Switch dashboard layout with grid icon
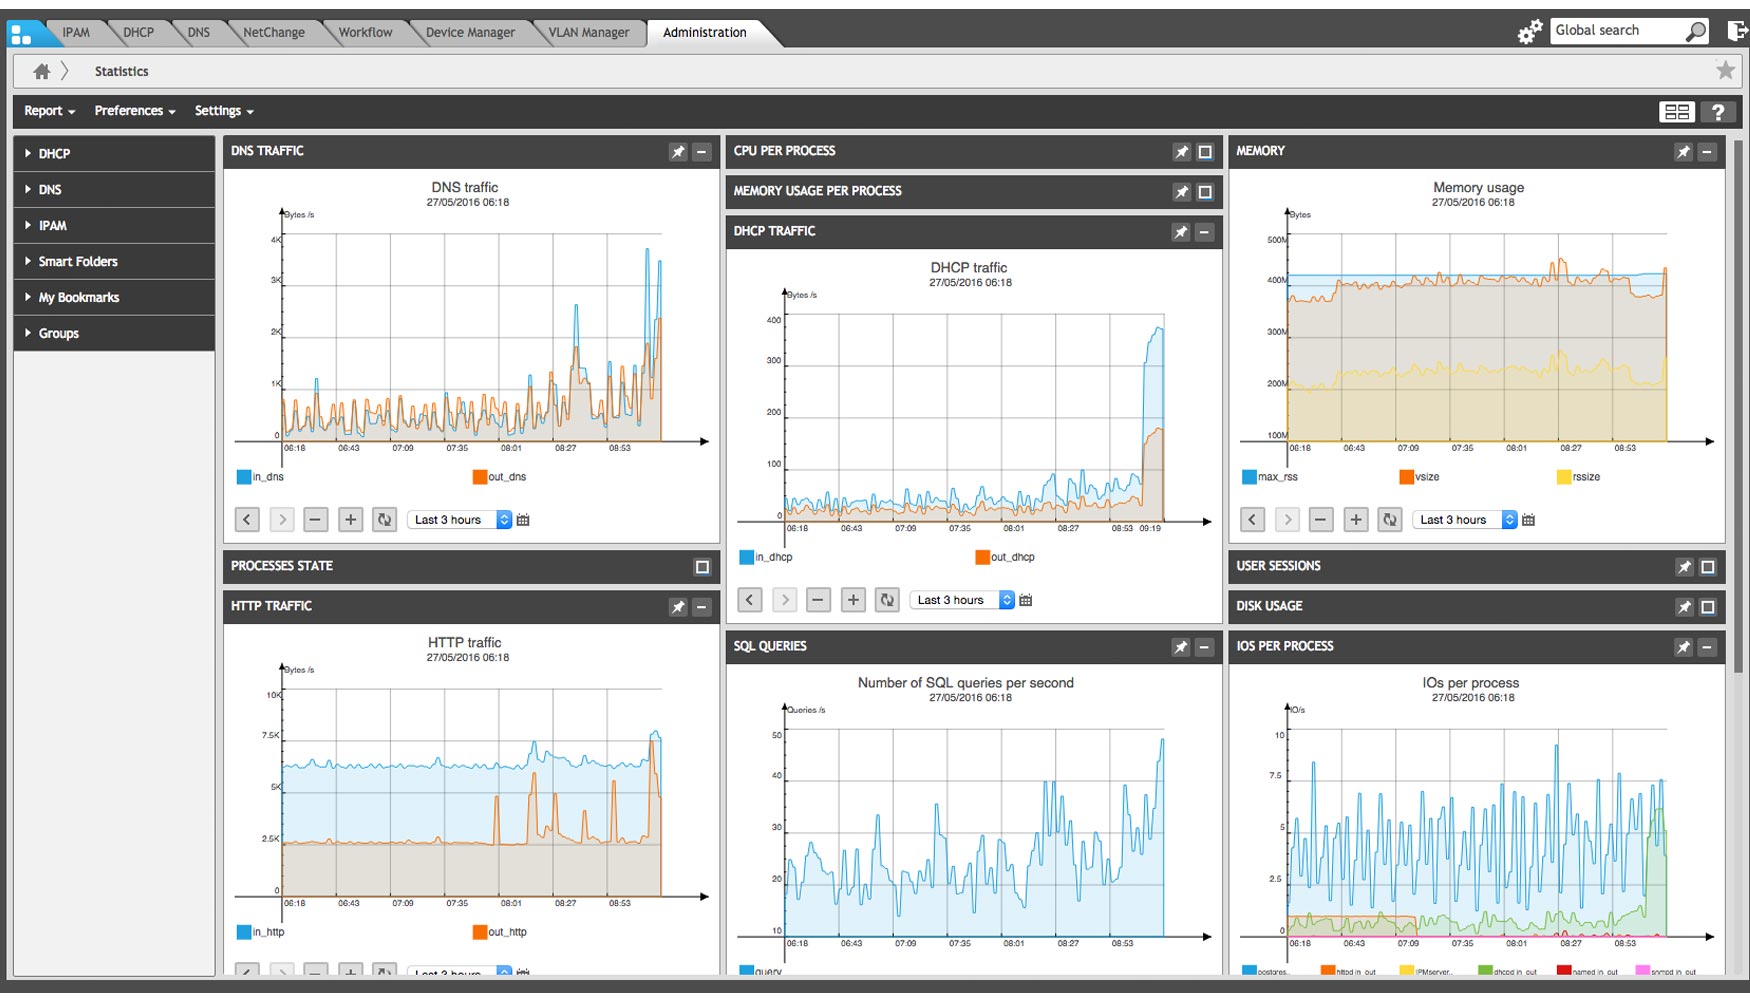1750x1000 pixels. [x=1677, y=112]
